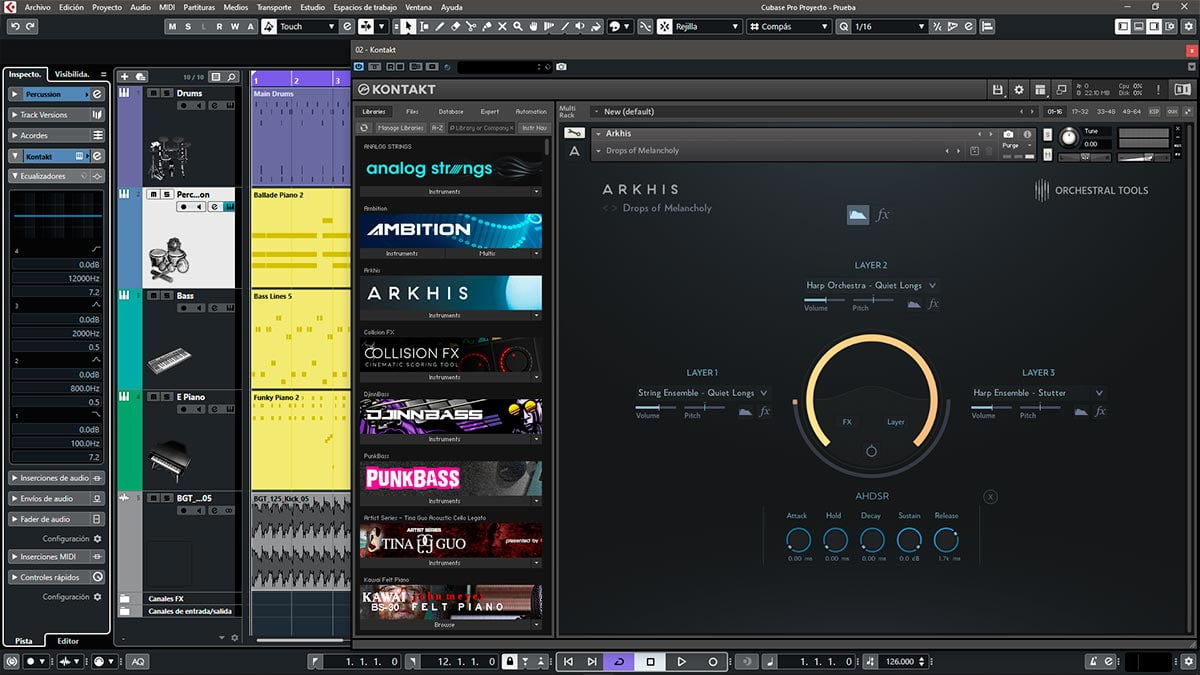Screen dimensions: 1200x675
Task: Open Kontakt workspace layout menu
Action: click(x=1041, y=90)
